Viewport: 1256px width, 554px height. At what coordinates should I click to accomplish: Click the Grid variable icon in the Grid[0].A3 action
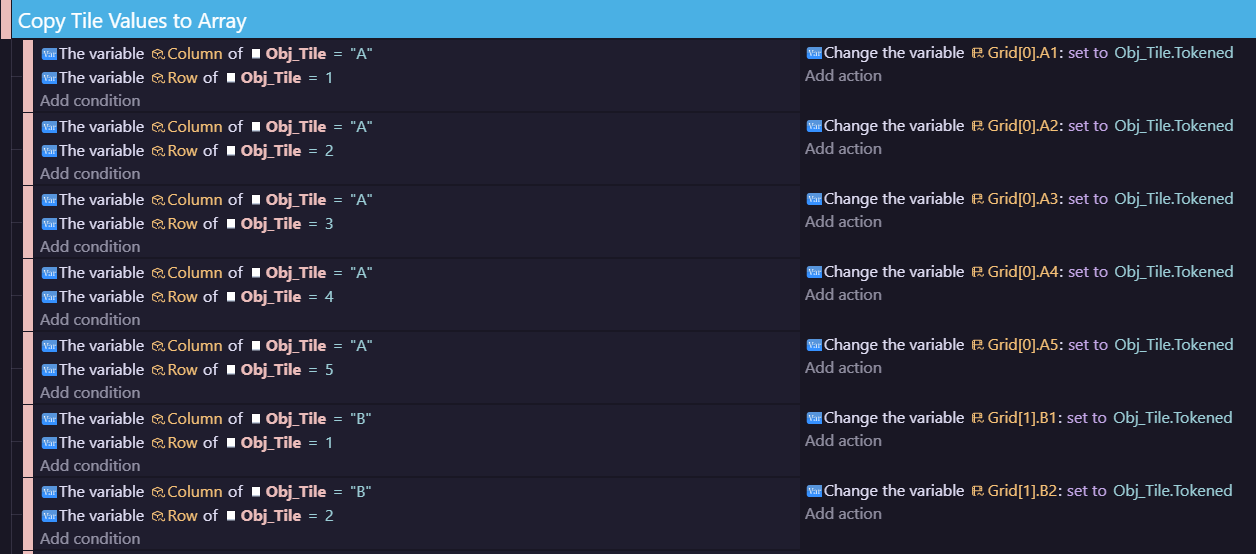[x=977, y=199]
